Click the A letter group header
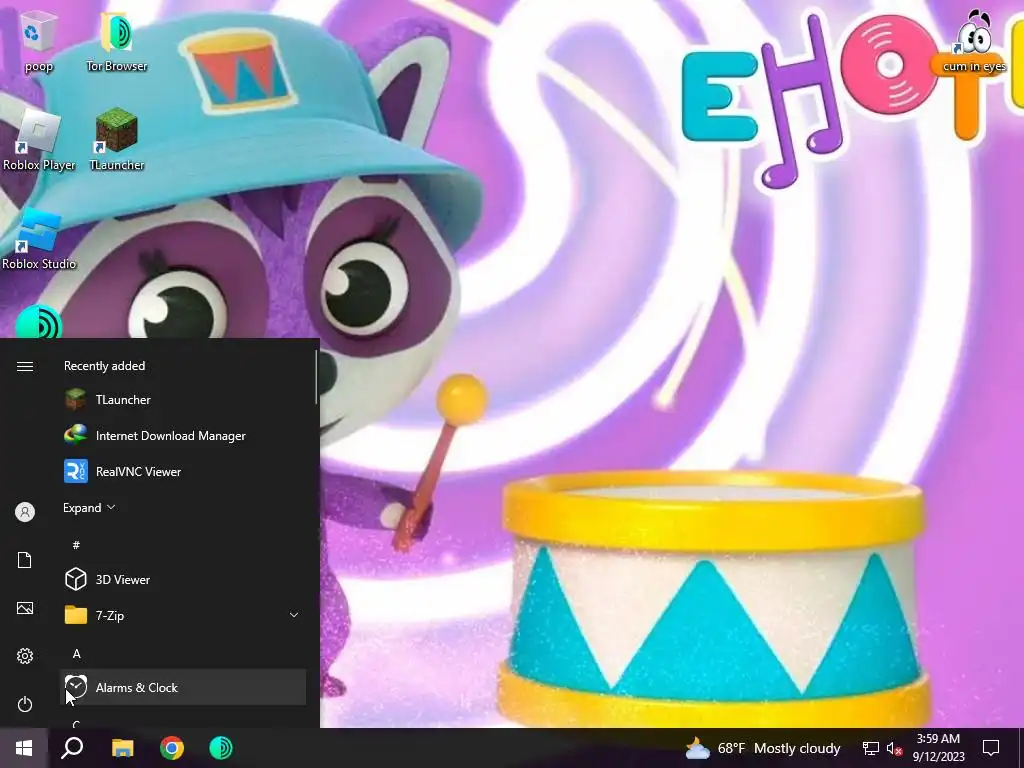The height and width of the screenshot is (768, 1024). (76, 653)
